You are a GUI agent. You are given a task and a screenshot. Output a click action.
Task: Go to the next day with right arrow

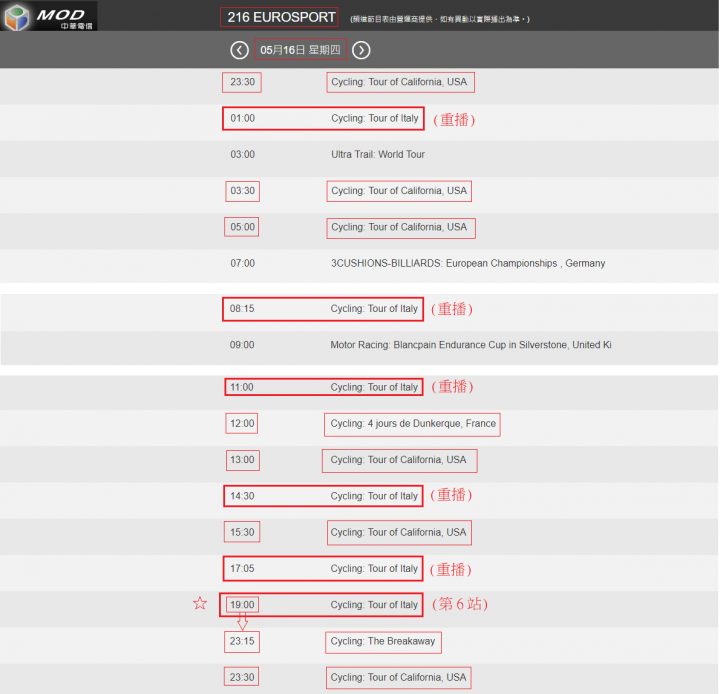pos(361,50)
